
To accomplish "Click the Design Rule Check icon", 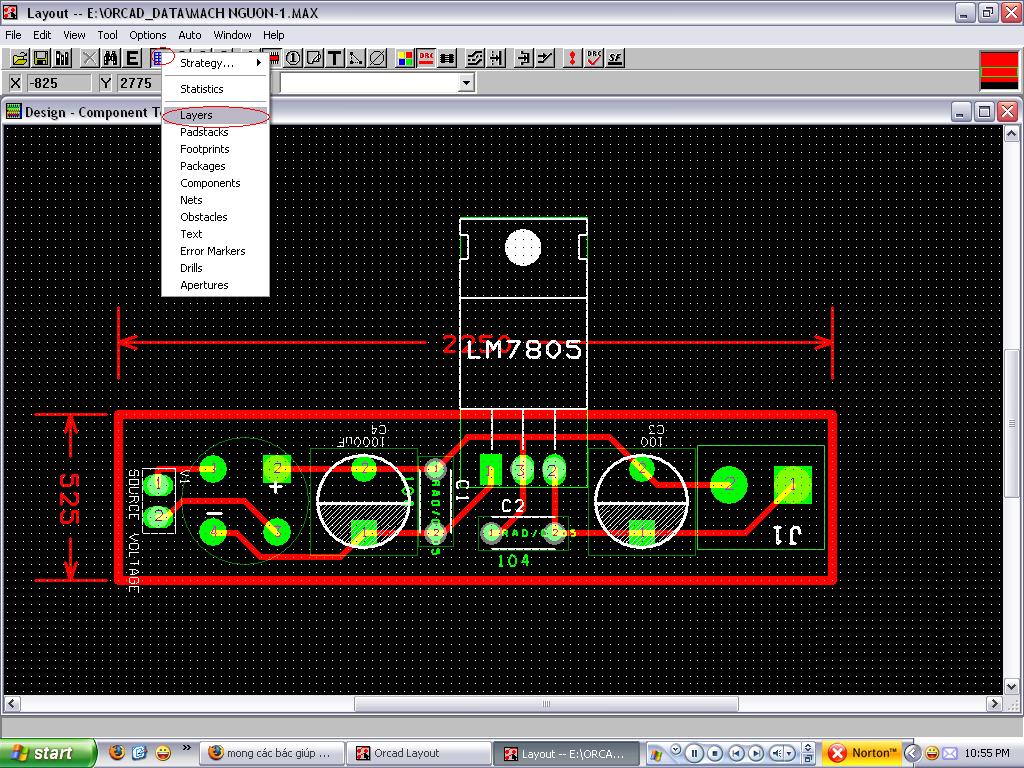I will coord(594,59).
